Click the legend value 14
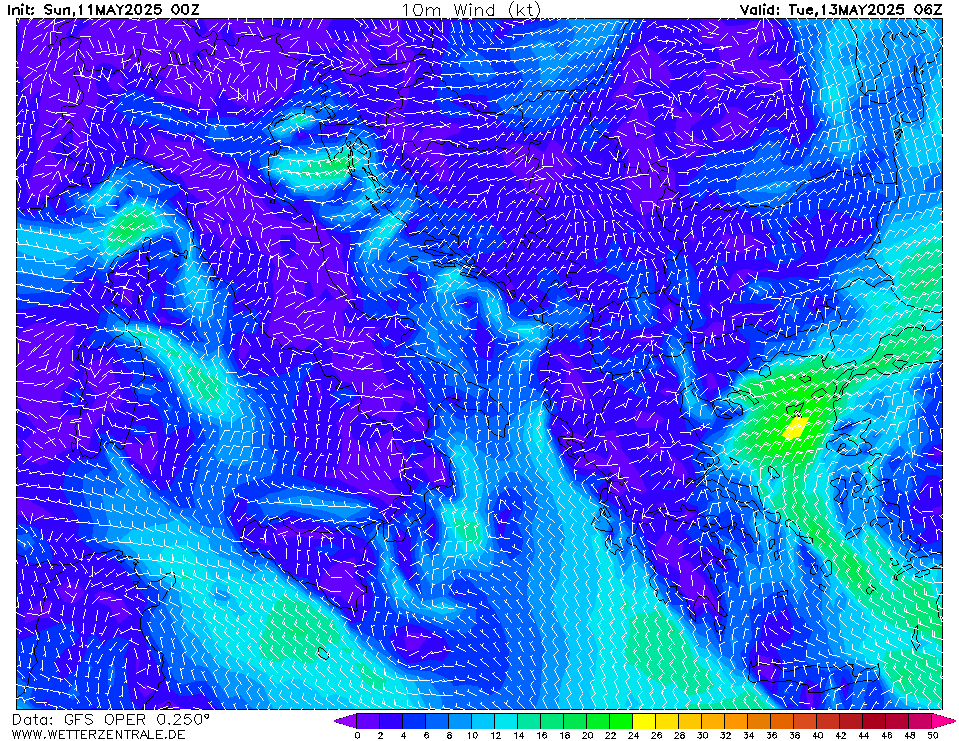The width and height of the screenshot is (959, 741). click(518, 735)
